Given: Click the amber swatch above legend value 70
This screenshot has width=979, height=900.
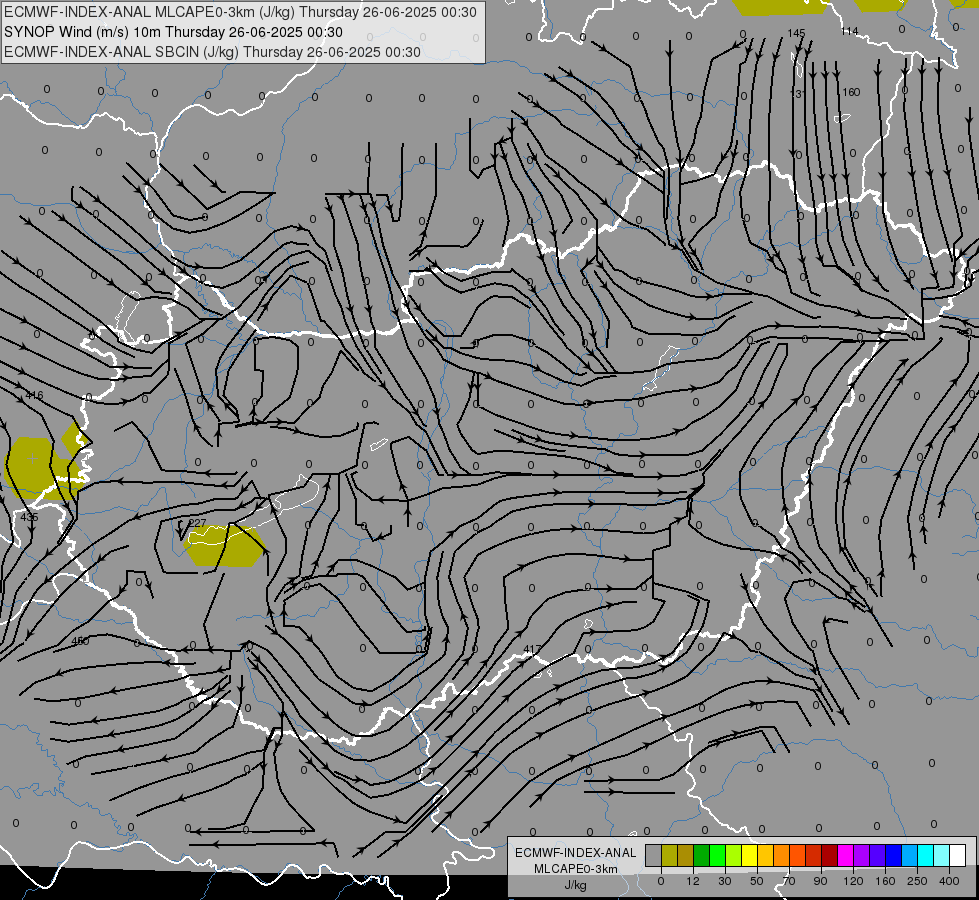Looking at the screenshot, I should pyautogui.click(x=782, y=855).
